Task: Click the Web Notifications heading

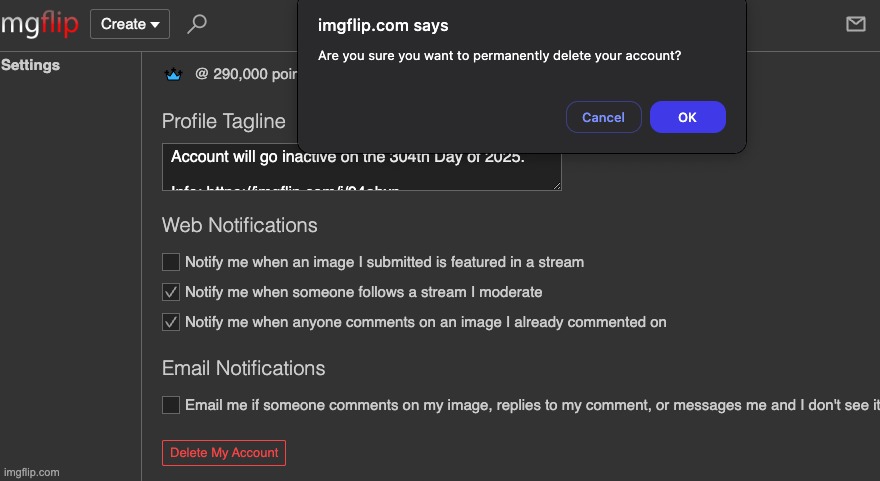Action: click(x=240, y=226)
